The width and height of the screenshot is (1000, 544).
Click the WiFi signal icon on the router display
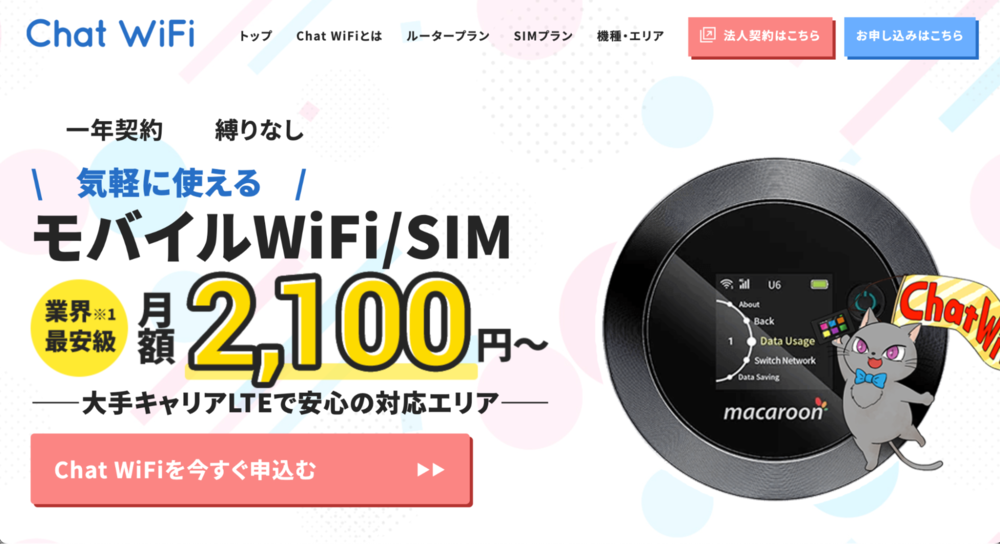click(x=726, y=284)
